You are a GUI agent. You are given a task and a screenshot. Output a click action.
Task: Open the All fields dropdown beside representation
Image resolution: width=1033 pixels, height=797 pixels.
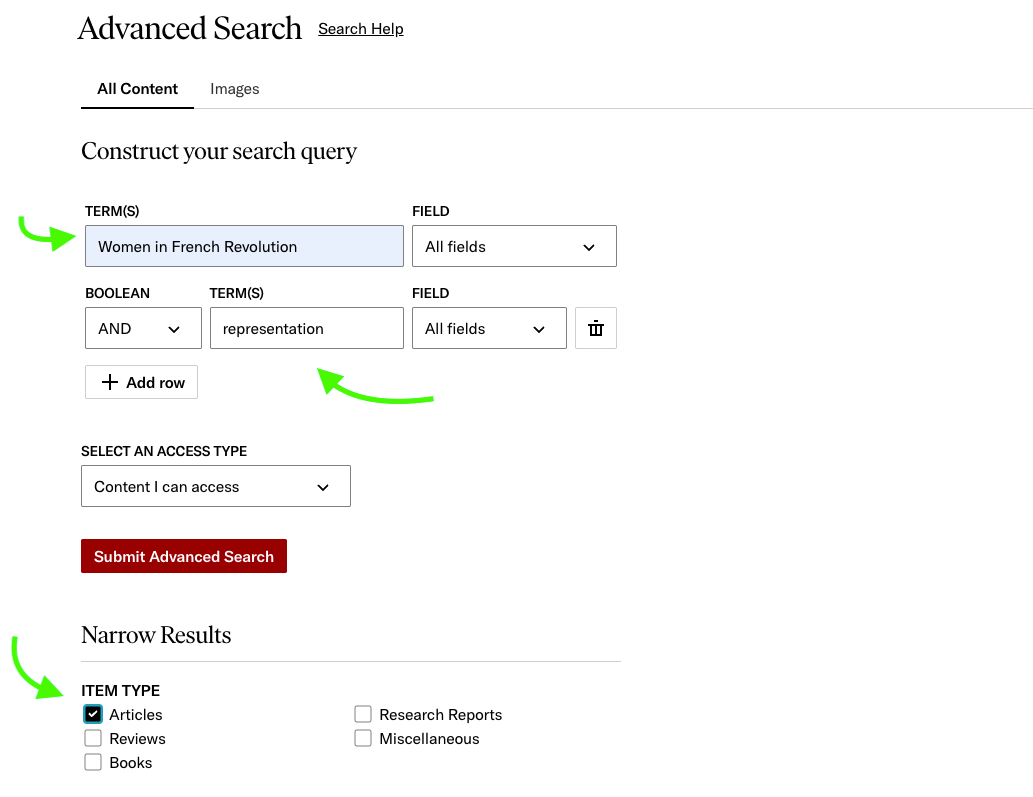[489, 328]
